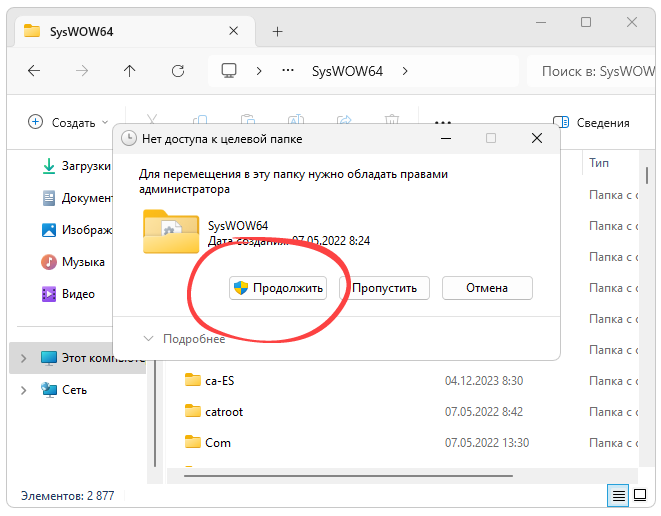The width and height of the screenshot is (661, 516).
Task: Open the toolbar more options ellipsis
Action: click(443, 122)
